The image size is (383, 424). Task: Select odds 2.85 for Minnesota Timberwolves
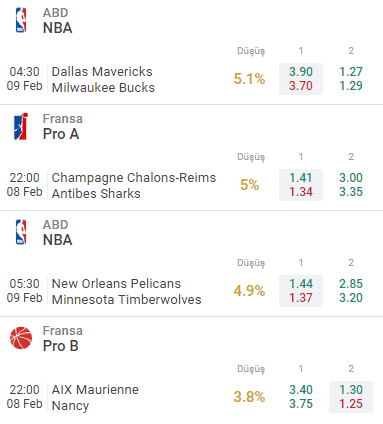(x=351, y=291)
